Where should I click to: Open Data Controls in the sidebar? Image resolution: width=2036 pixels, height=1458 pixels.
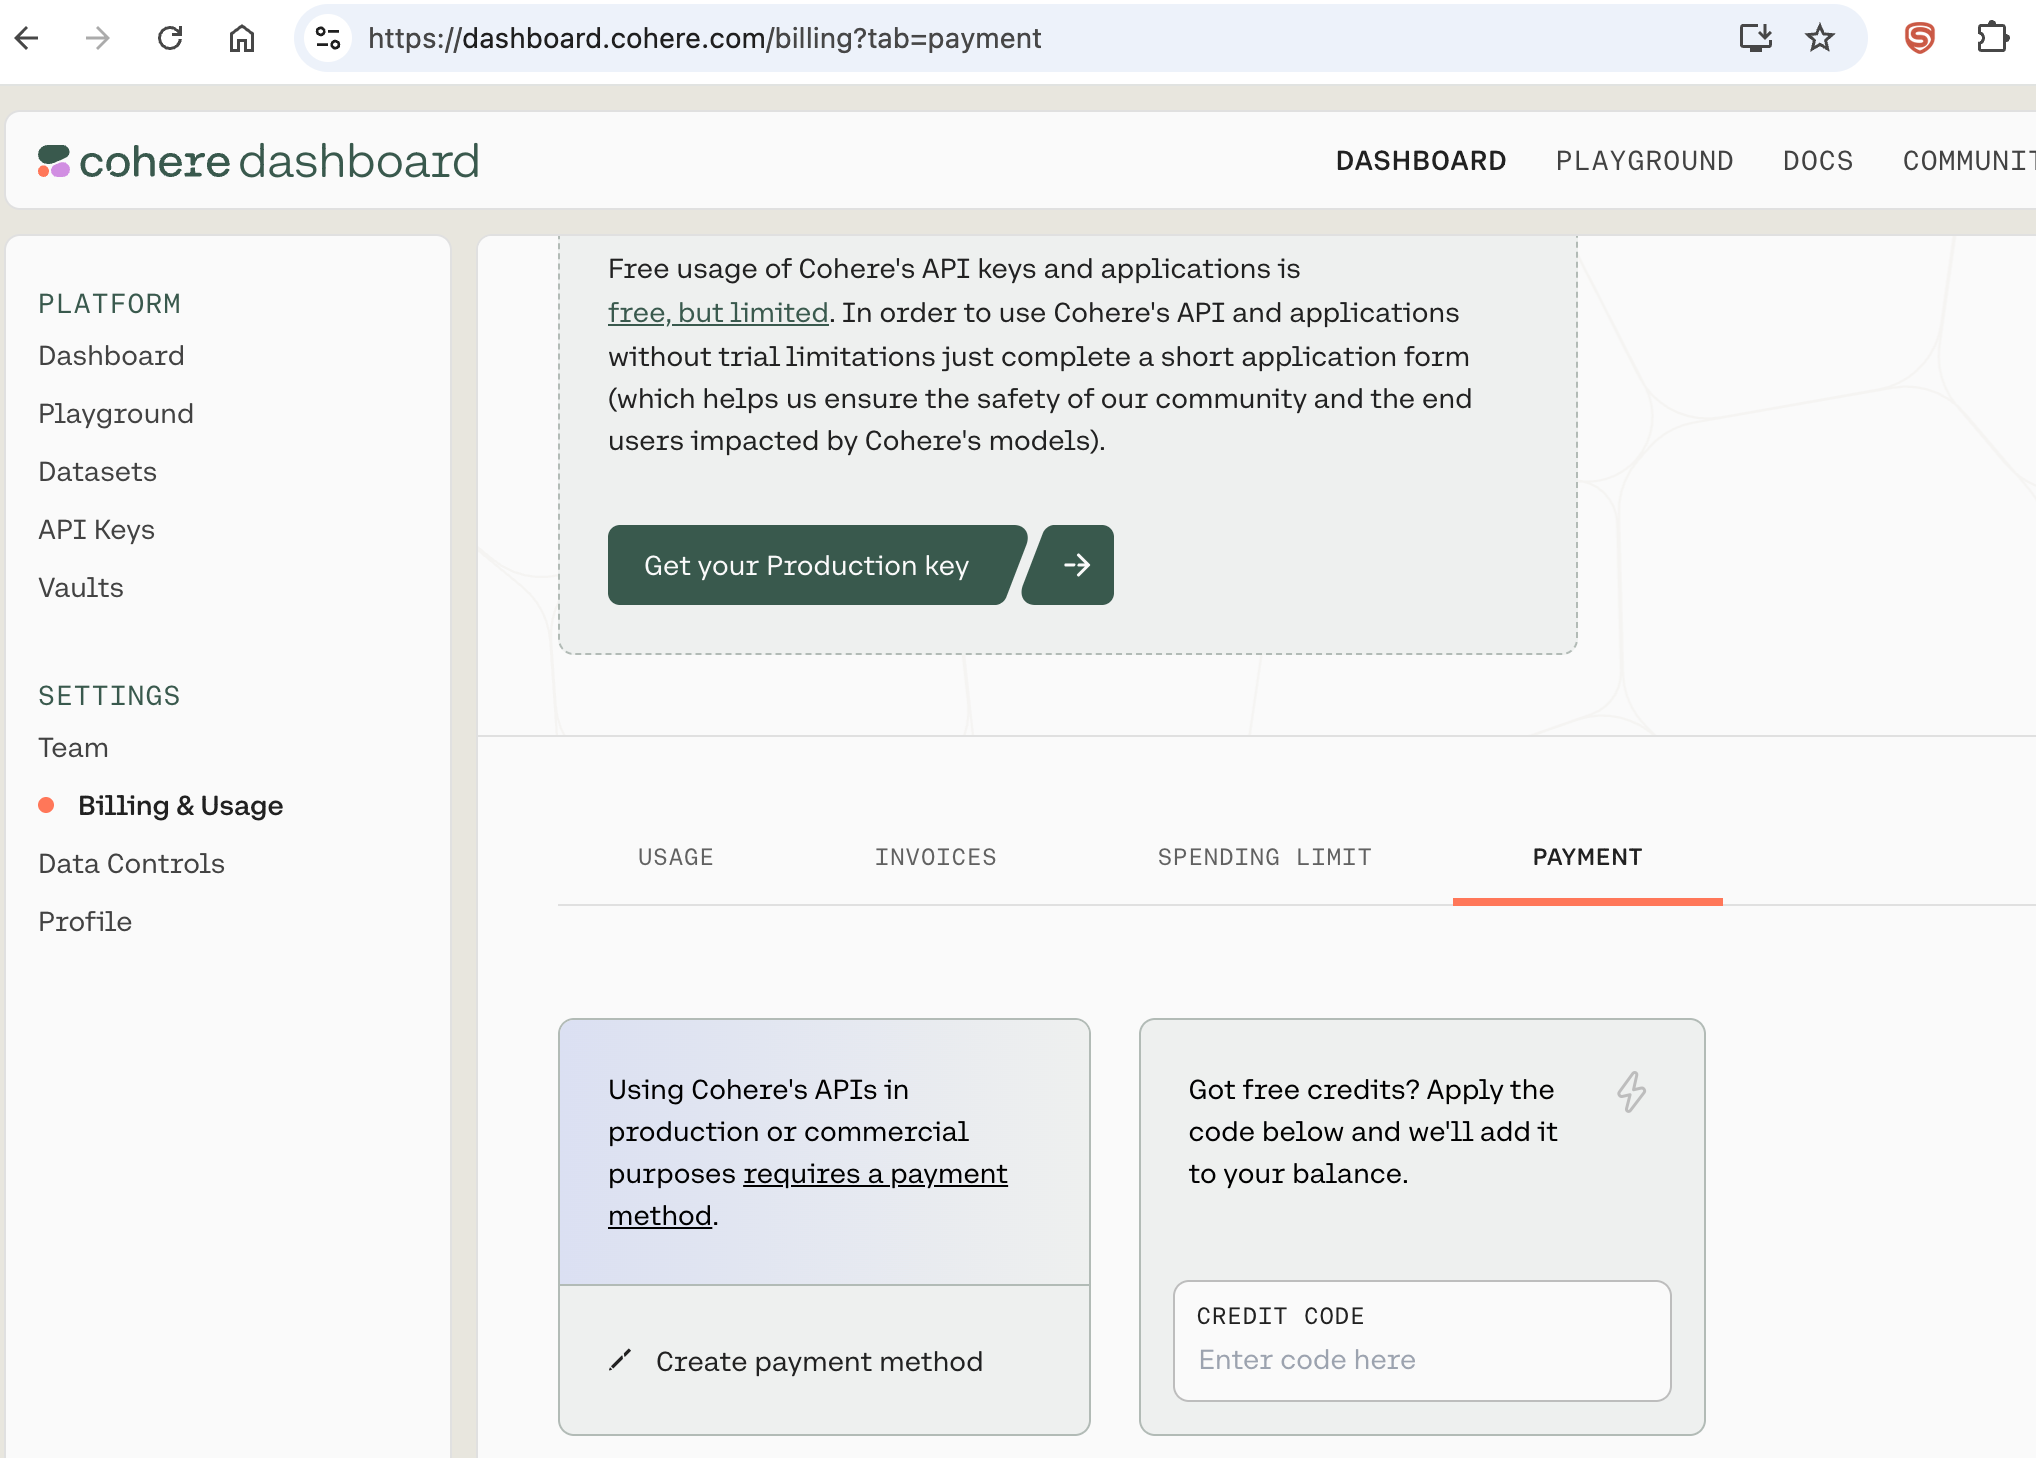tap(131, 864)
